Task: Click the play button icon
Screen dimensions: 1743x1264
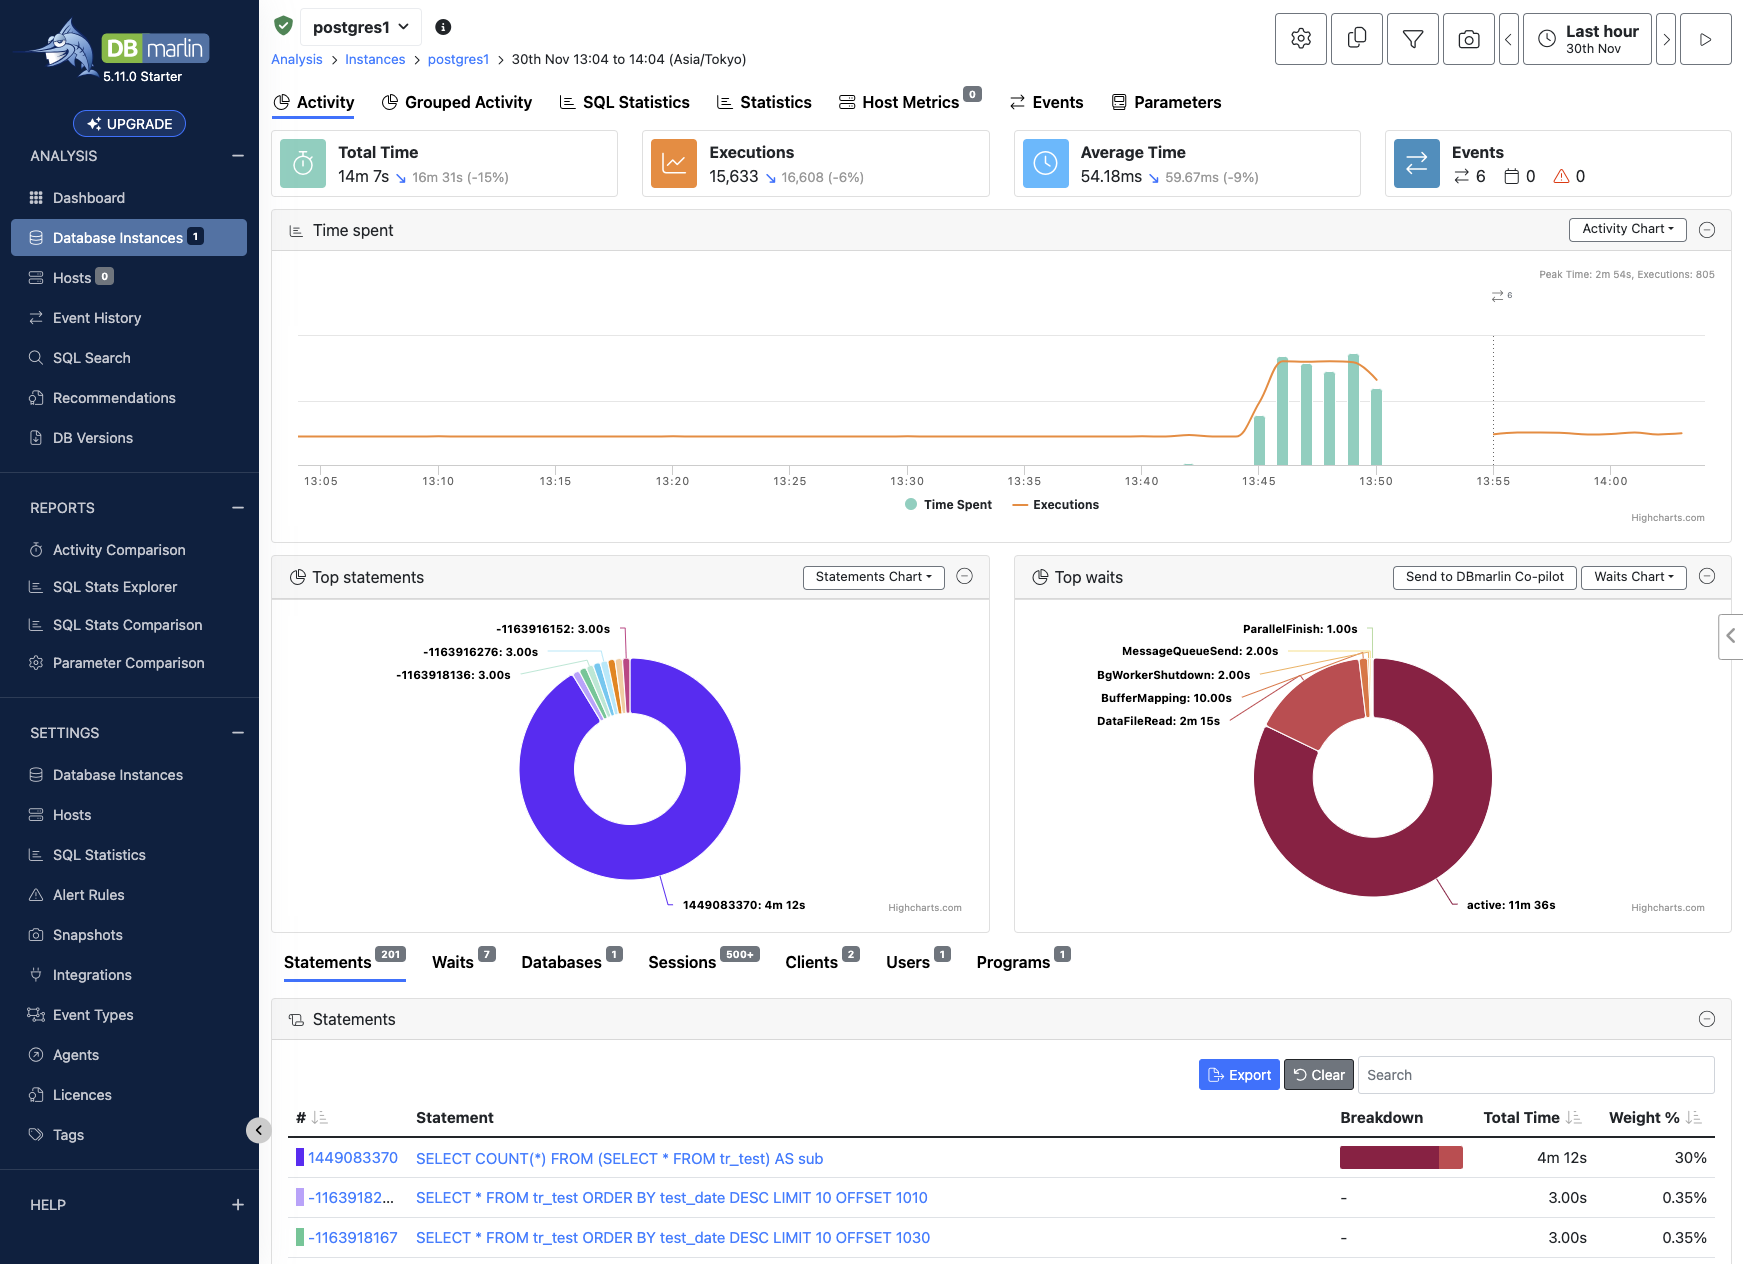Action: (1706, 39)
